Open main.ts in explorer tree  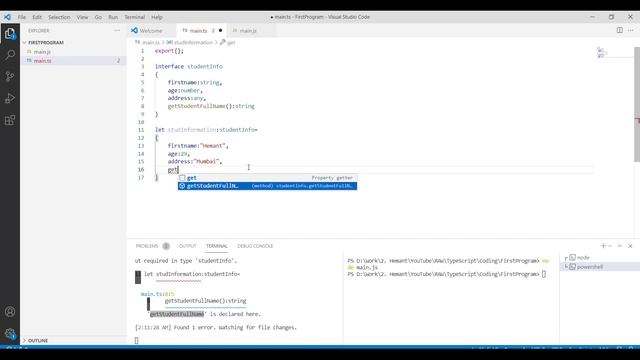coord(42,60)
